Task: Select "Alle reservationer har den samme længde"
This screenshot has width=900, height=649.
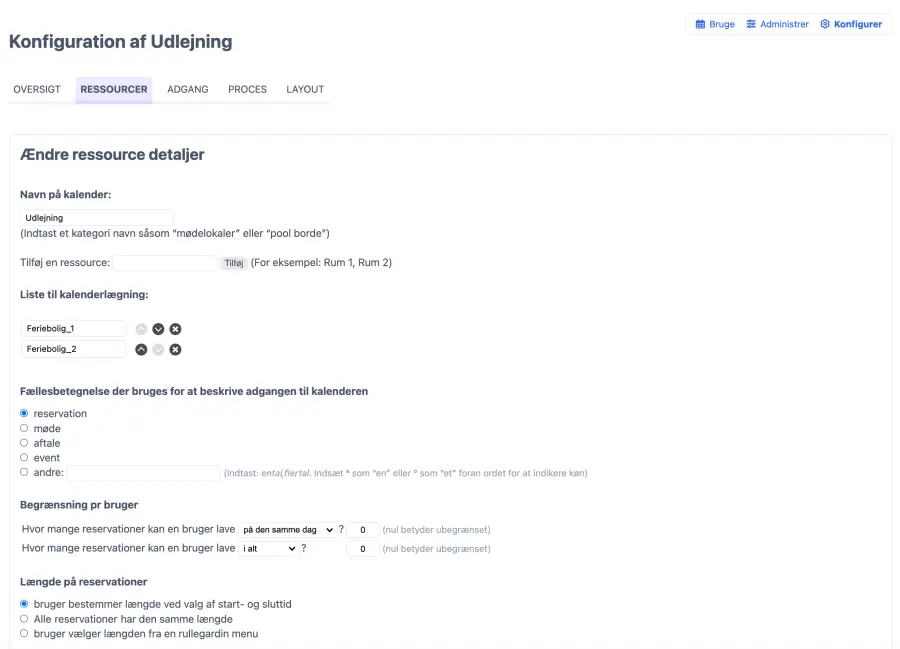Action: pyautogui.click(x=24, y=619)
